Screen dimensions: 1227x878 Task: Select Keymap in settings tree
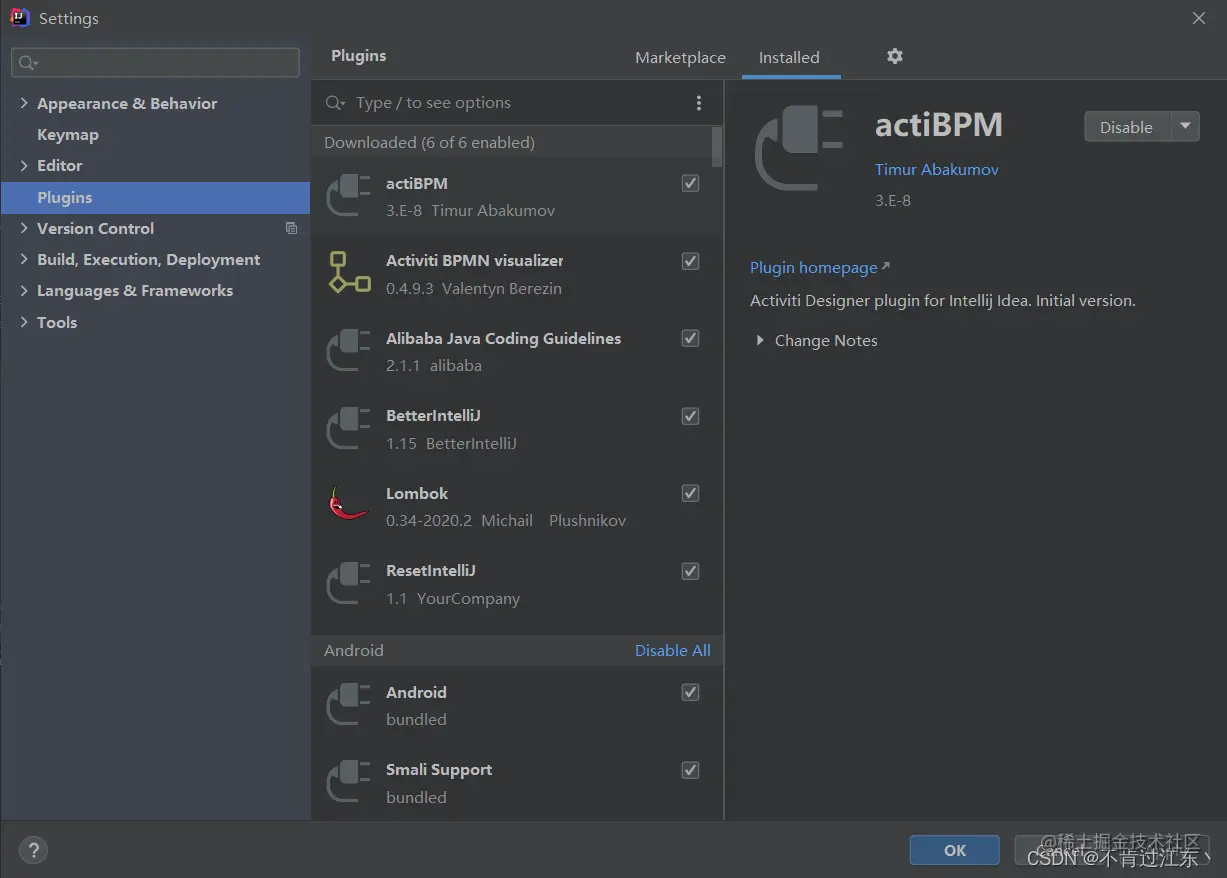coord(68,134)
